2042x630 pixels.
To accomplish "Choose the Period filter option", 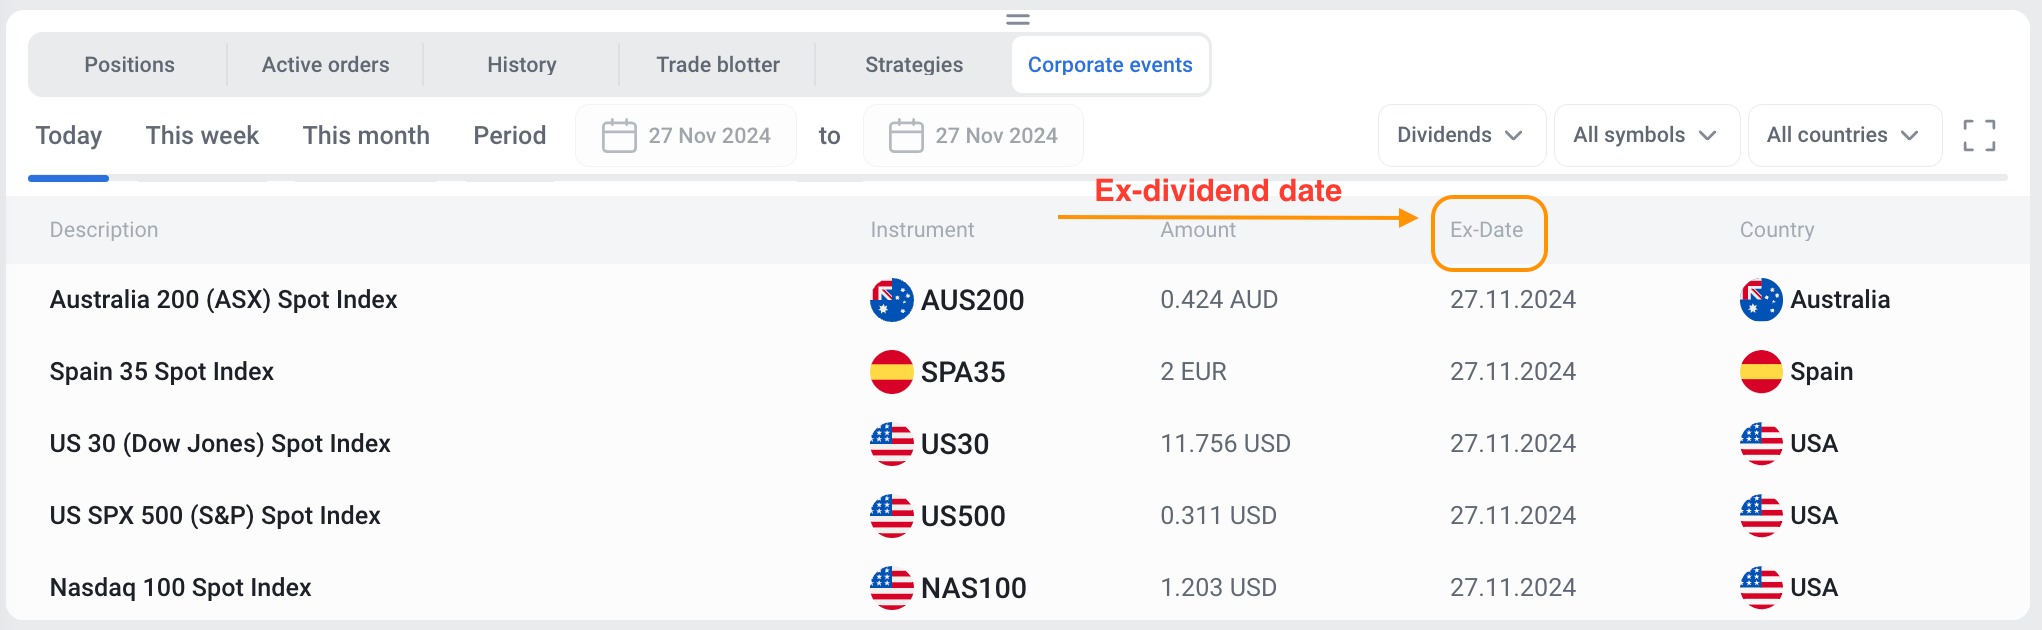I will tap(509, 136).
